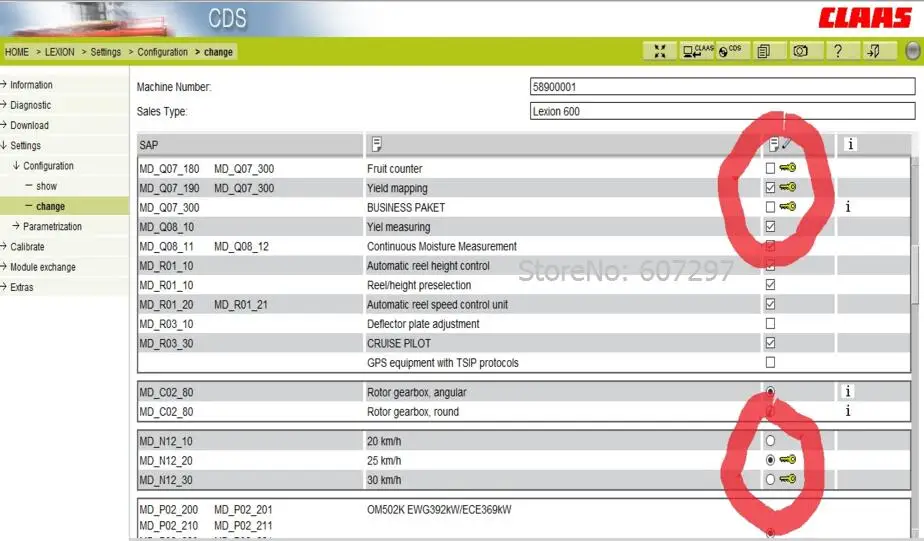Tick the BUSINESS PAKET checkbox
The height and width of the screenshot is (541, 924).
770,207
